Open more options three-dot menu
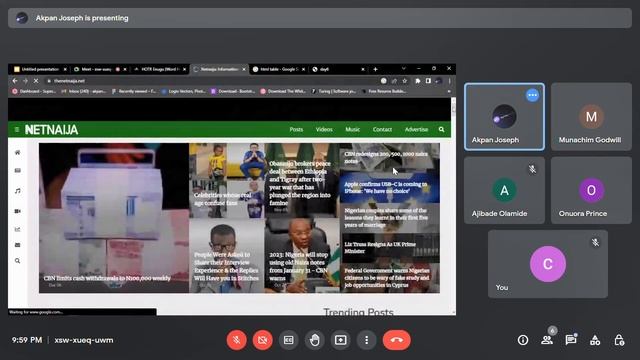The height and width of the screenshot is (360, 640). (x=367, y=340)
